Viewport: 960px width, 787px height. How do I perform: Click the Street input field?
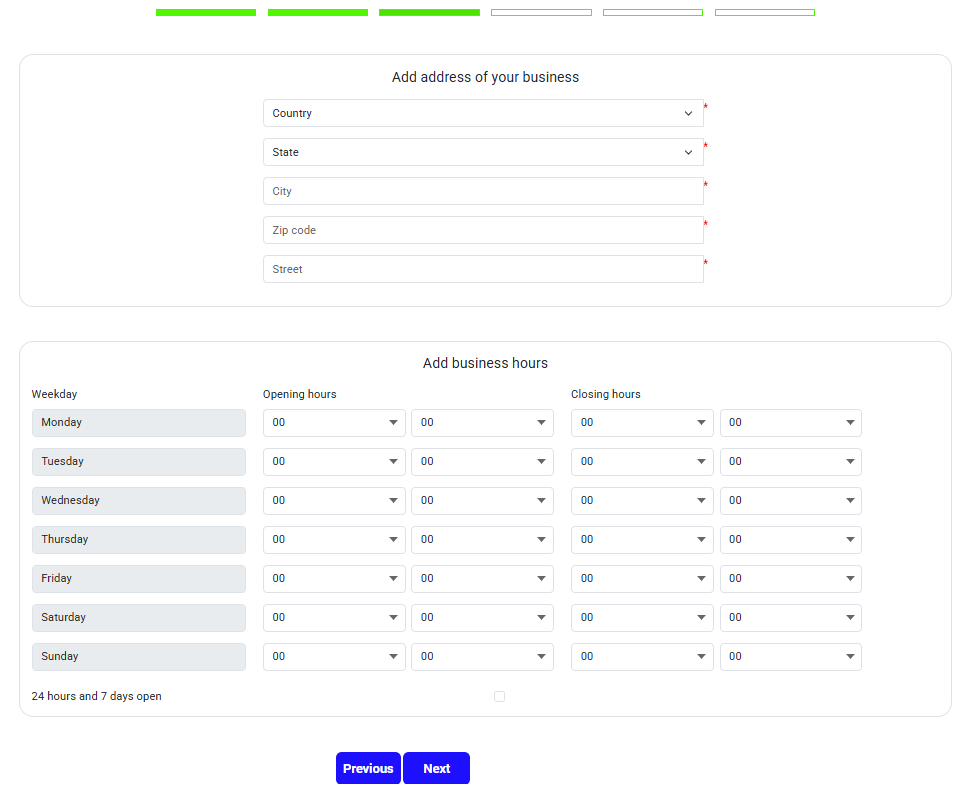pos(483,269)
